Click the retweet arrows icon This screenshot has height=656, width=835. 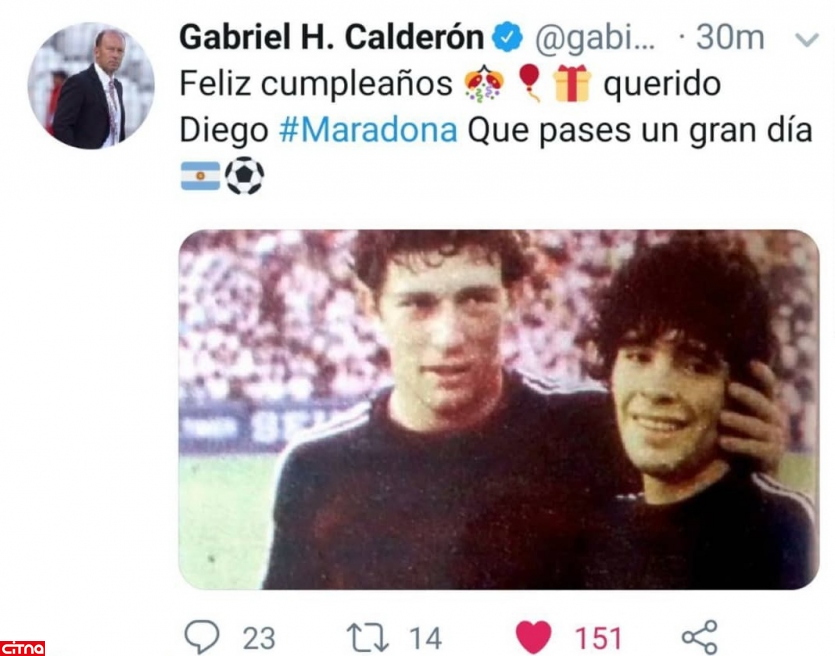(x=367, y=638)
